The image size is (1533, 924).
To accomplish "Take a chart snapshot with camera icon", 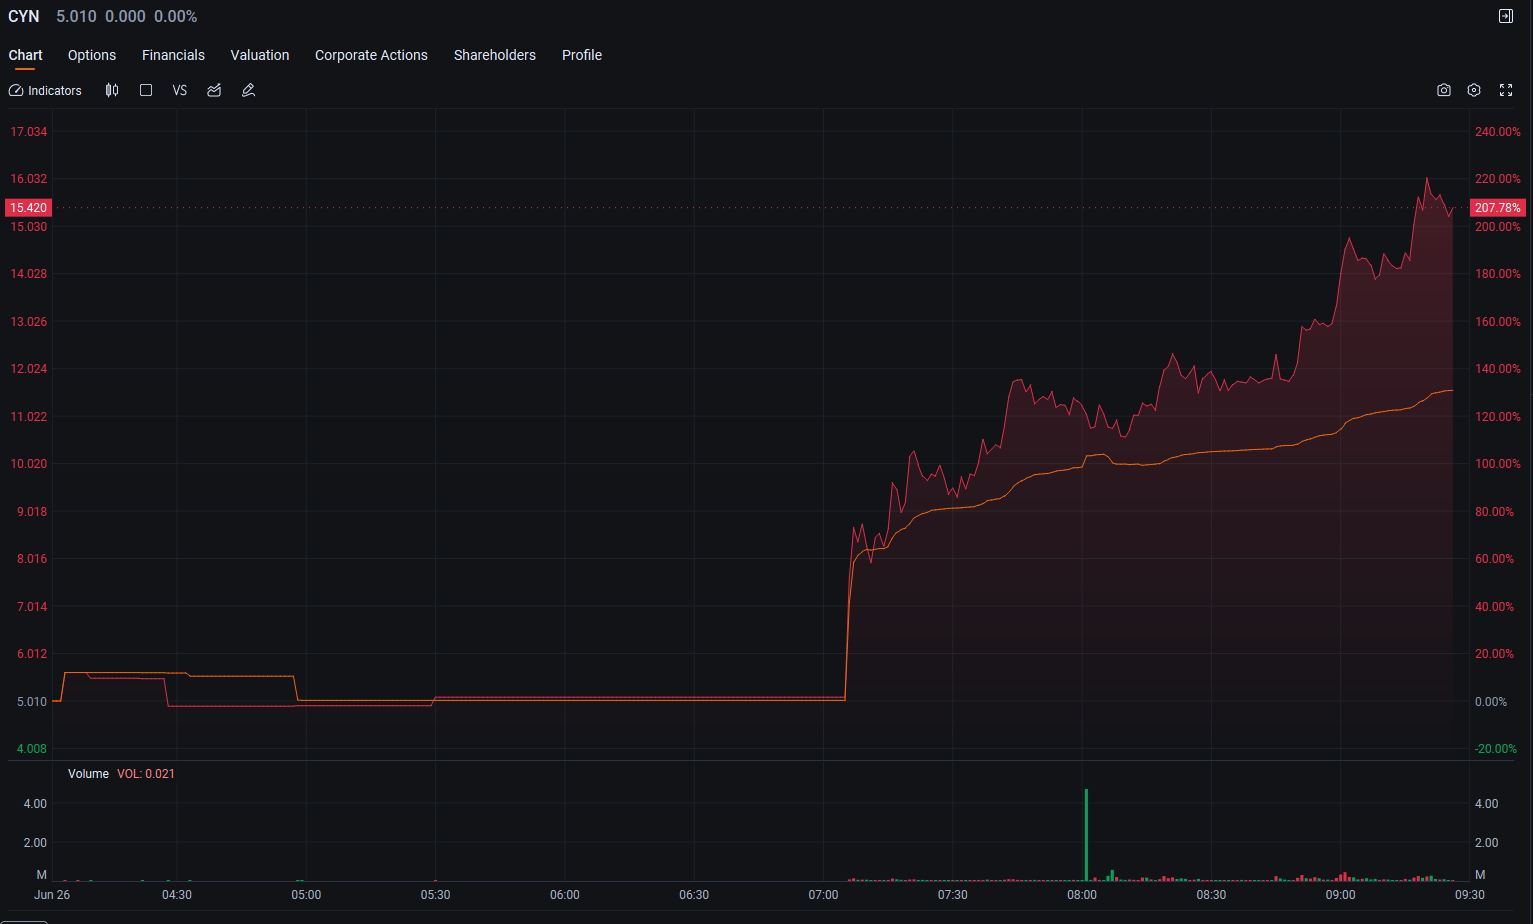I will point(1444,90).
